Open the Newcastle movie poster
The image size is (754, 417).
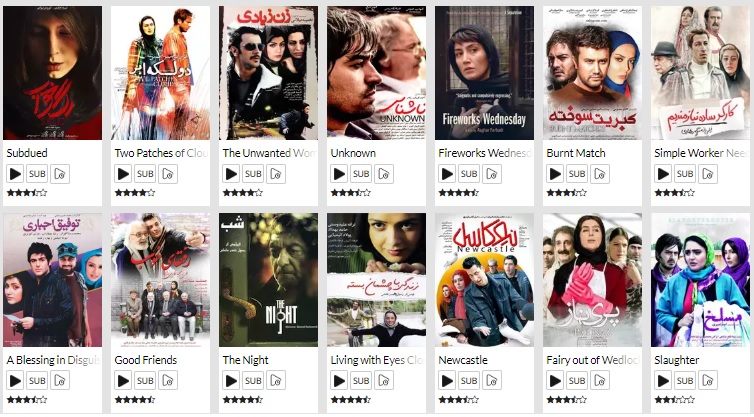pyautogui.click(x=484, y=279)
